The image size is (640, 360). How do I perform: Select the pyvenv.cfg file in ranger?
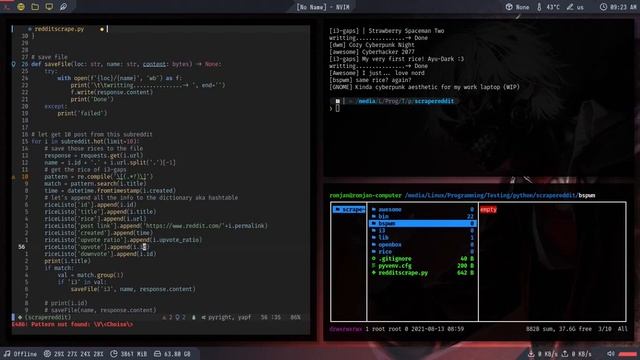coord(422,266)
